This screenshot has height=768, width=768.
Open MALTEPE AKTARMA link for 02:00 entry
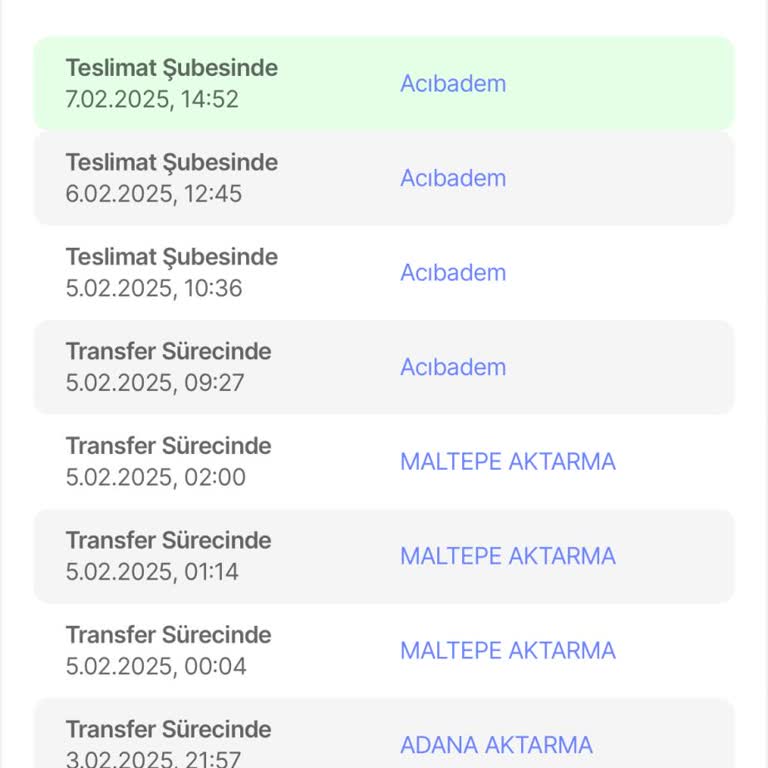[507, 462]
